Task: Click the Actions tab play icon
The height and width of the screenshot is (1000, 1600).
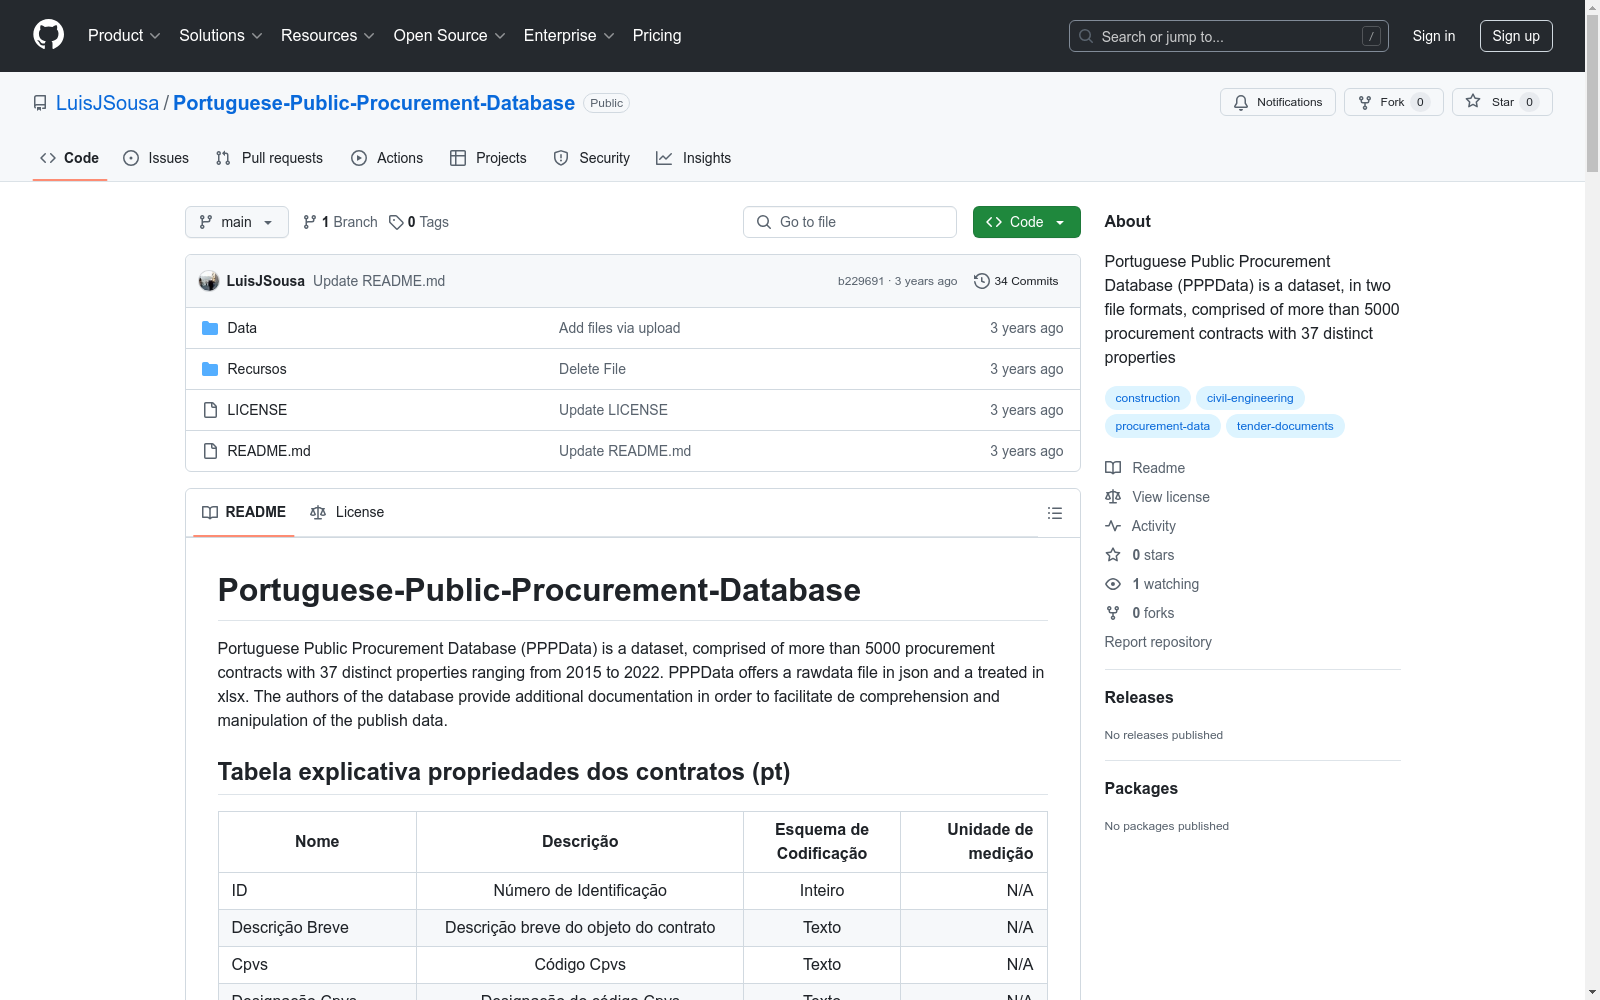Action: [x=359, y=158]
